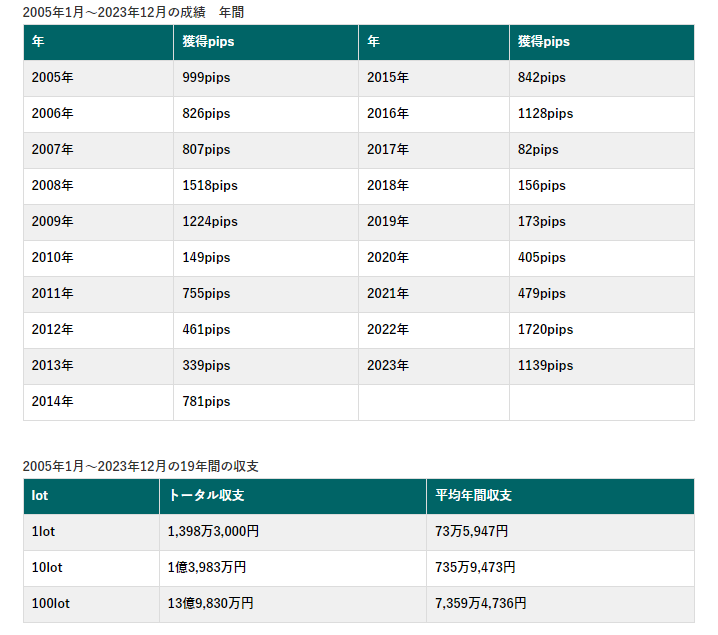The height and width of the screenshot is (635, 718).
Task: Click the 2014年 year cell
Action: (53, 402)
